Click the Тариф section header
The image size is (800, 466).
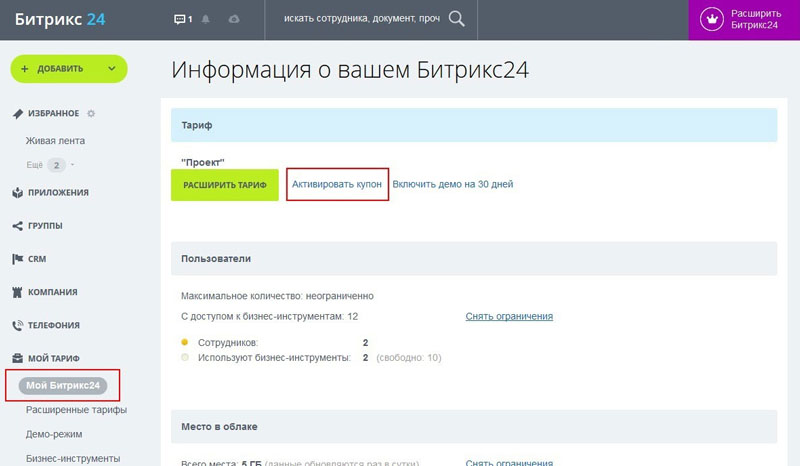(x=474, y=125)
